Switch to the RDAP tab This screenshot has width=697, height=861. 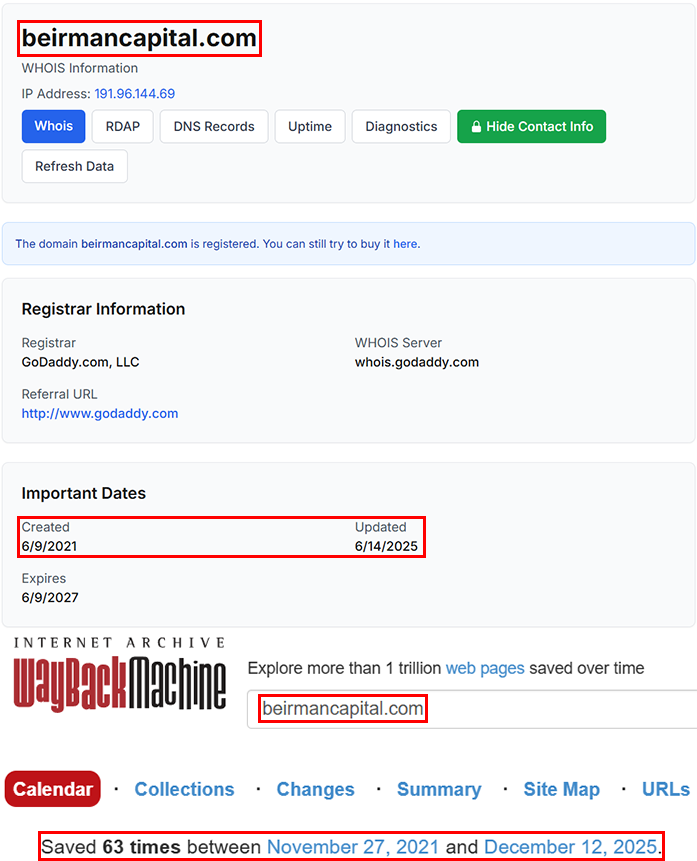(x=122, y=126)
